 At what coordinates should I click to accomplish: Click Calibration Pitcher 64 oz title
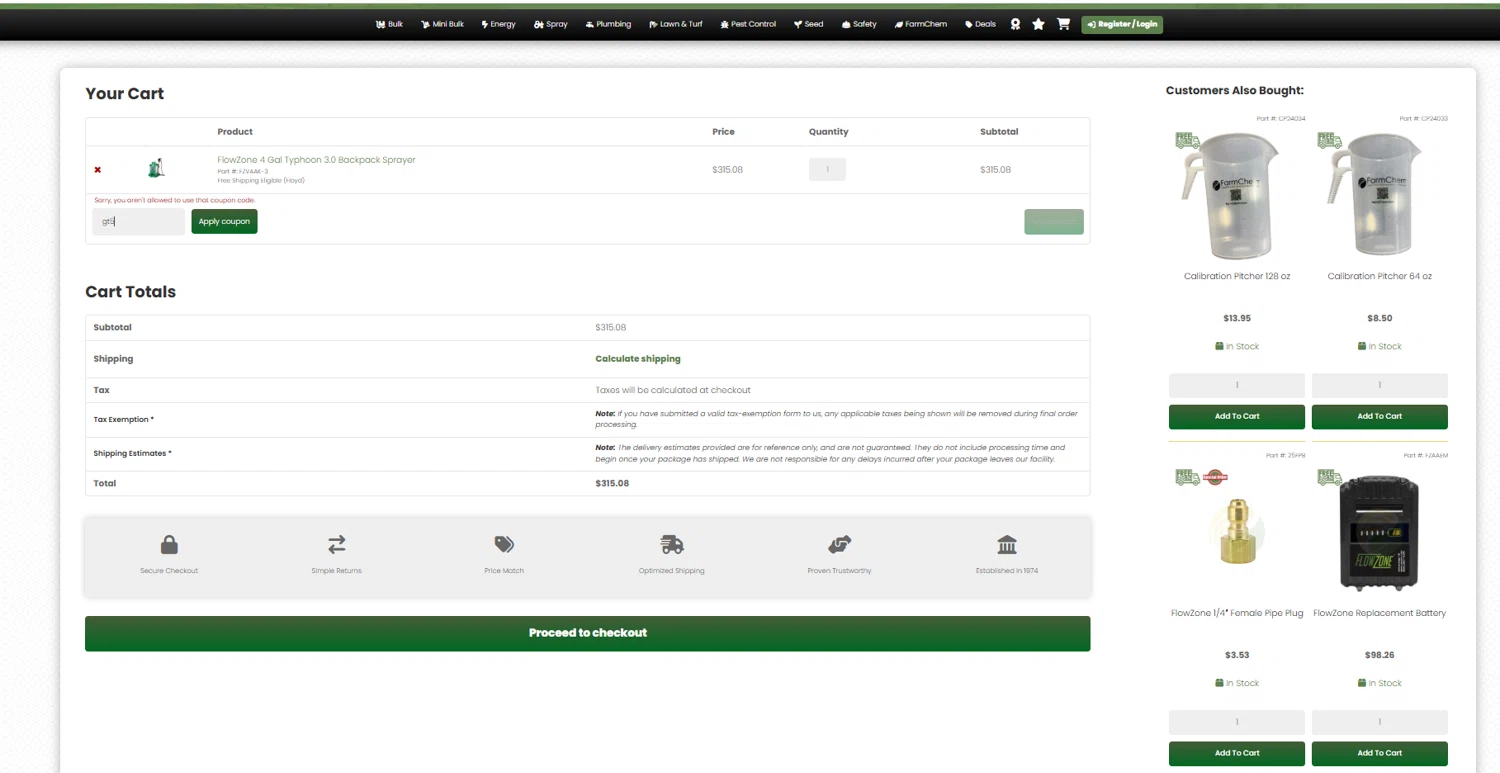(1380, 276)
